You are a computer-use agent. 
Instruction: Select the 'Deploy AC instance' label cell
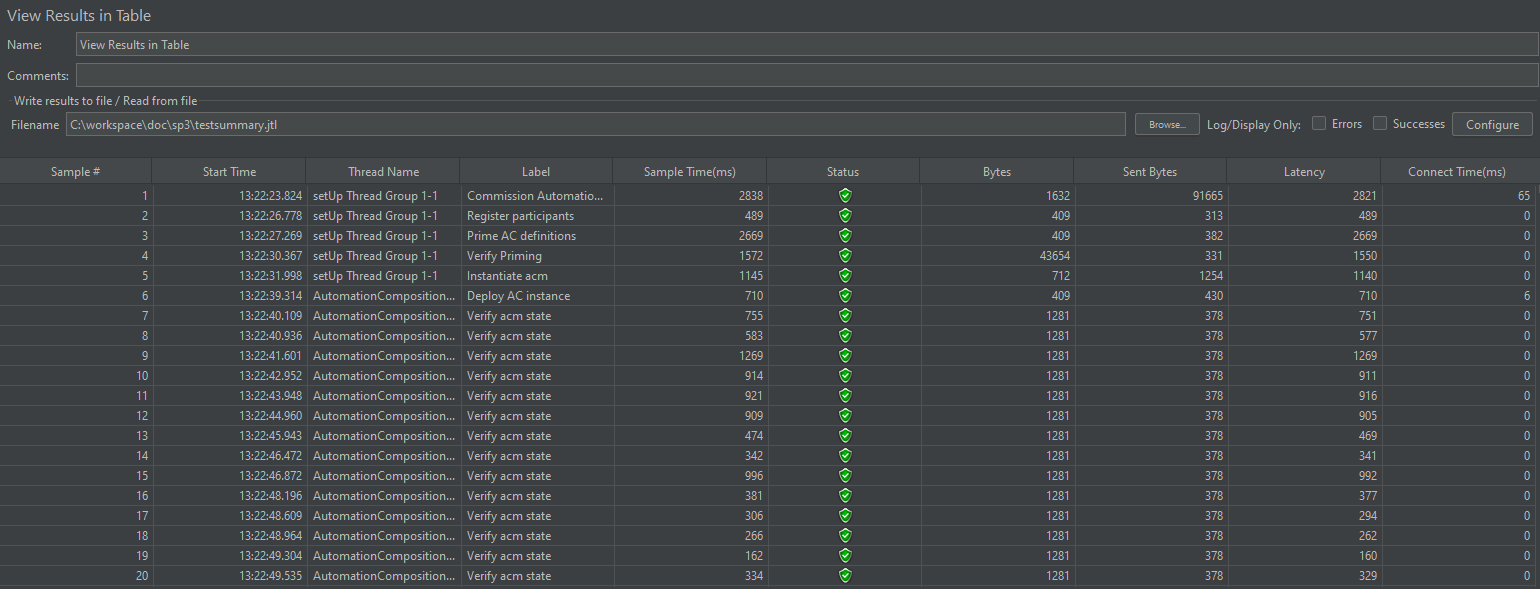tap(536, 296)
